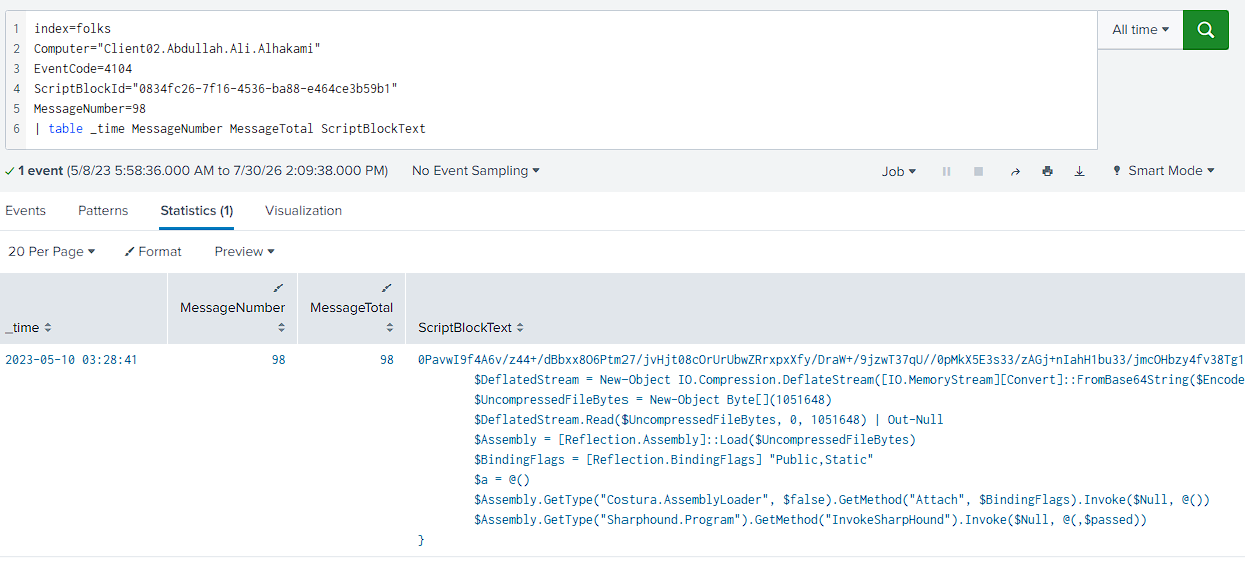
Task: Run the search with the magnifier button
Action: 1205,30
